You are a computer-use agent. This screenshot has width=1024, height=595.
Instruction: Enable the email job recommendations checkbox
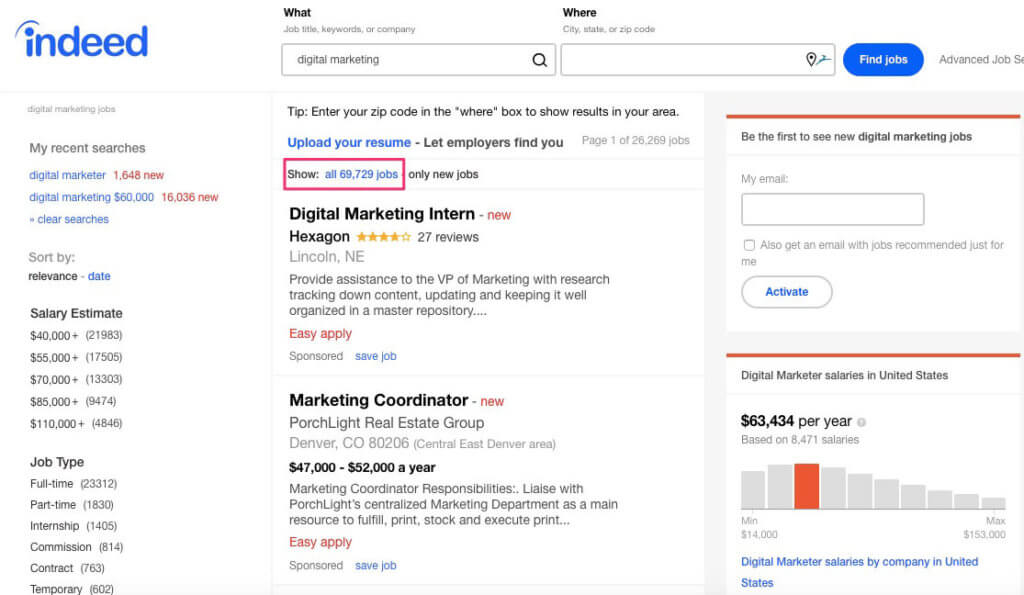(x=749, y=245)
